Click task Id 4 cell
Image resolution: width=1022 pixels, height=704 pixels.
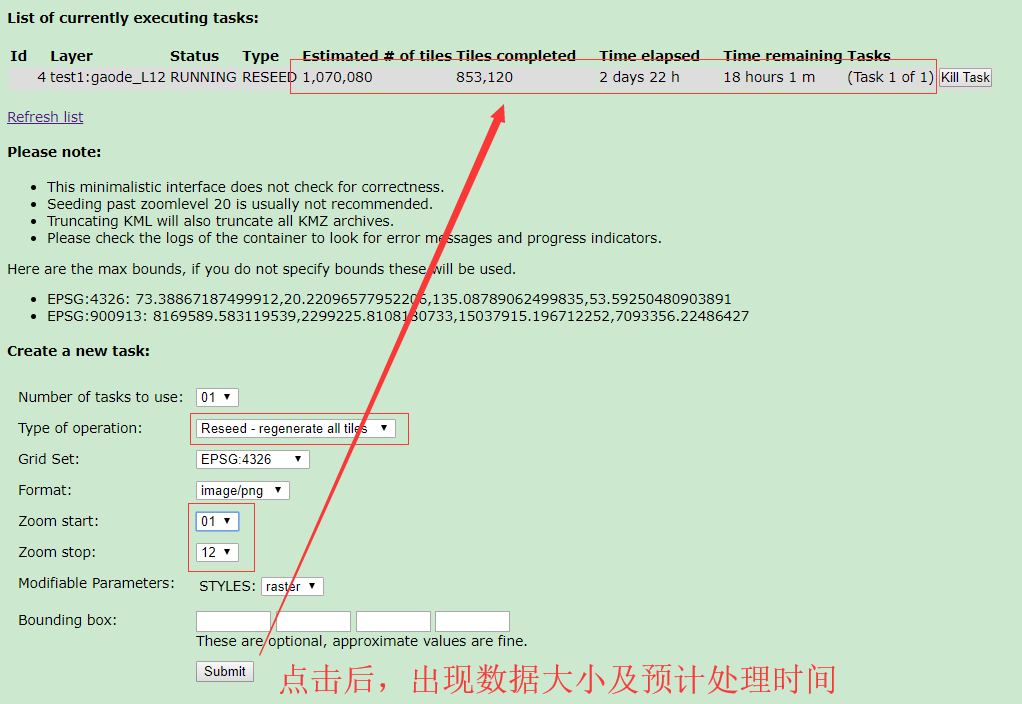(x=42, y=77)
